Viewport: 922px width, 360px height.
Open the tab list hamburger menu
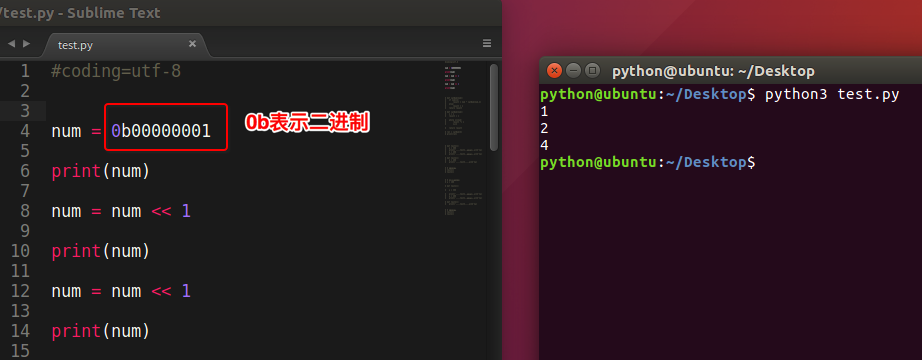pos(487,43)
